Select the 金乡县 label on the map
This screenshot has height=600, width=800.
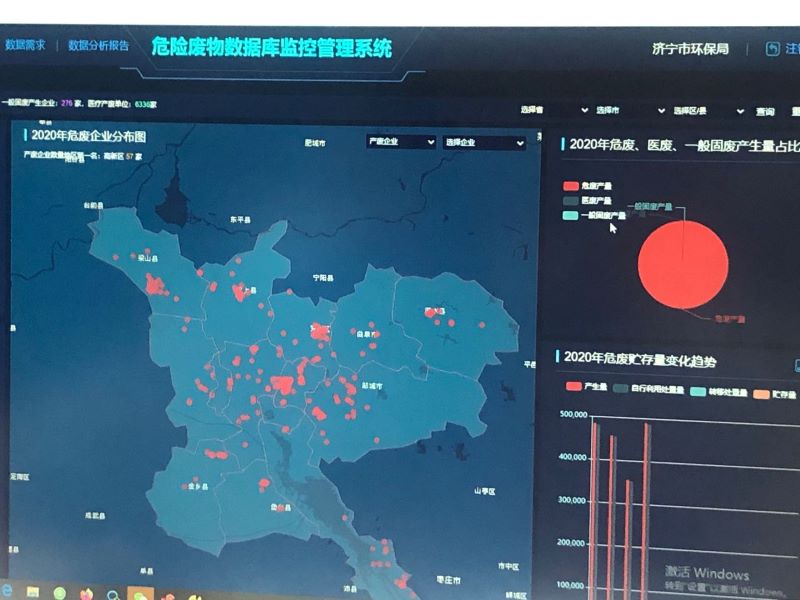coord(198,486)
